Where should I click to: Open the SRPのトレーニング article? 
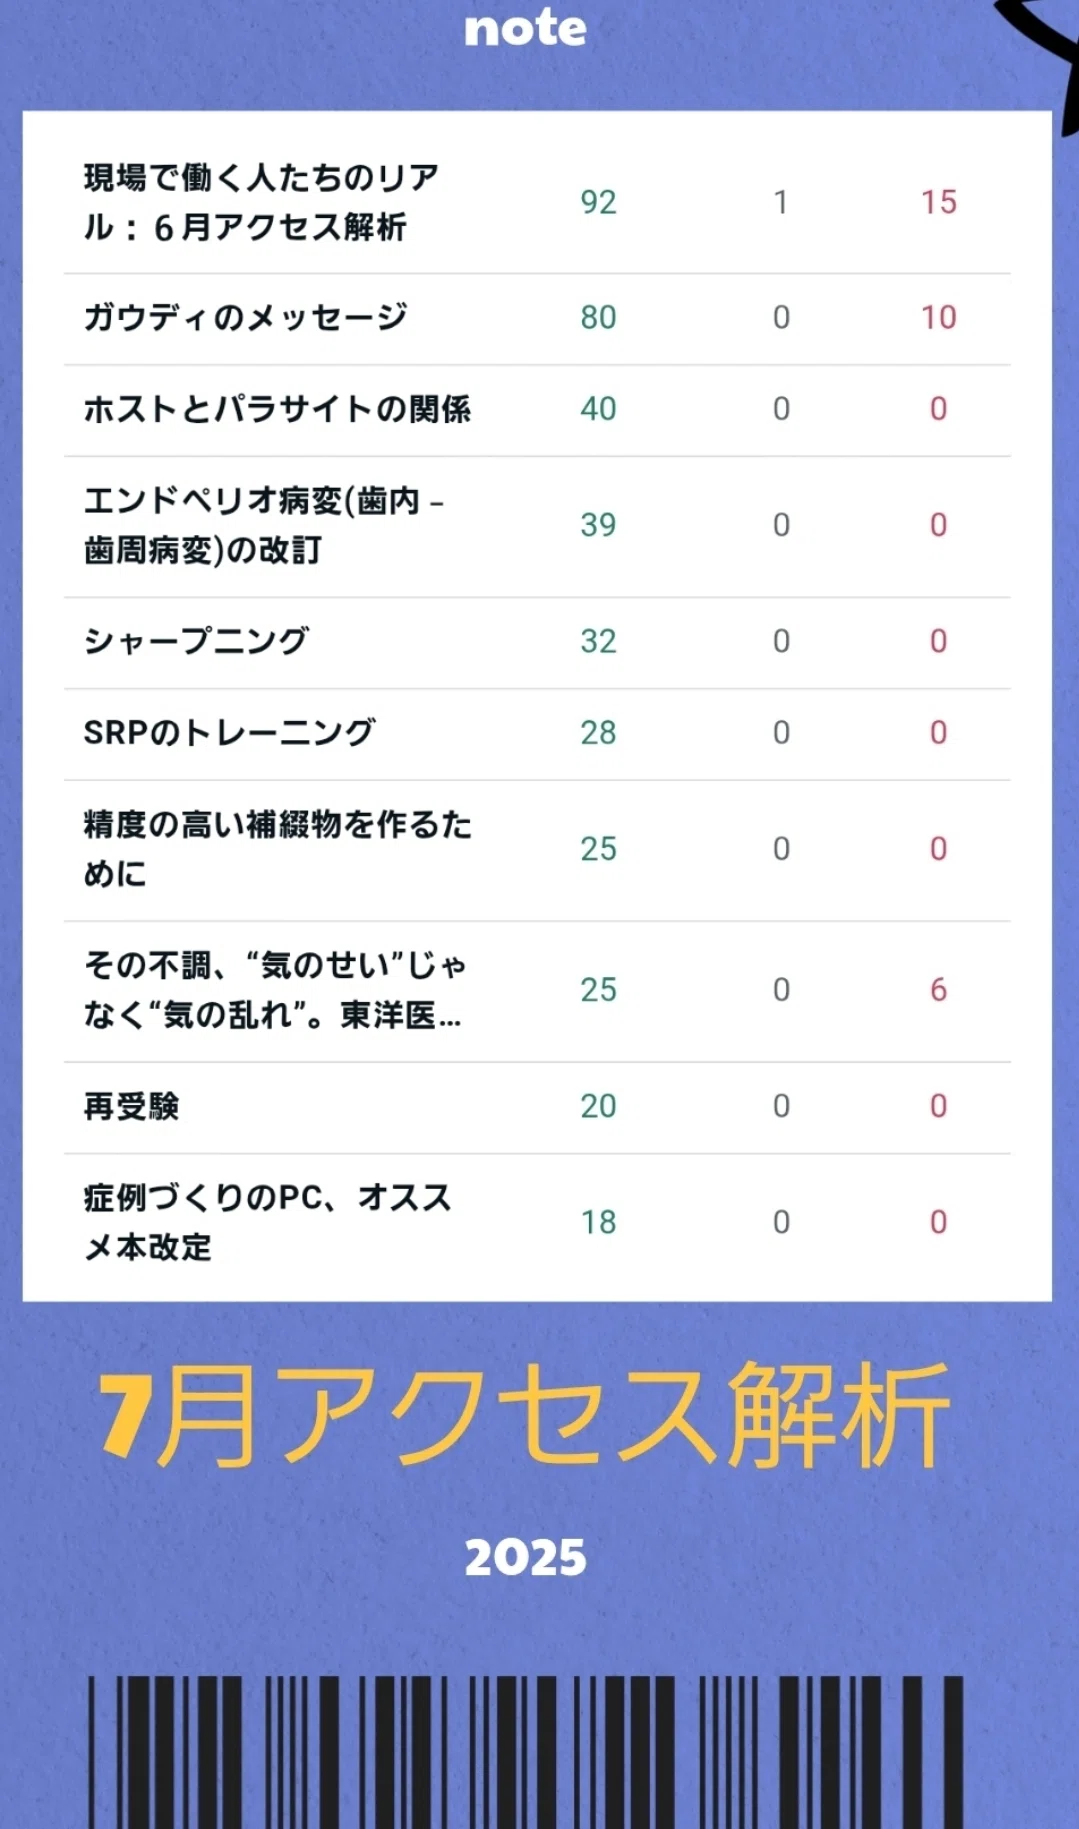pos(229,733)
